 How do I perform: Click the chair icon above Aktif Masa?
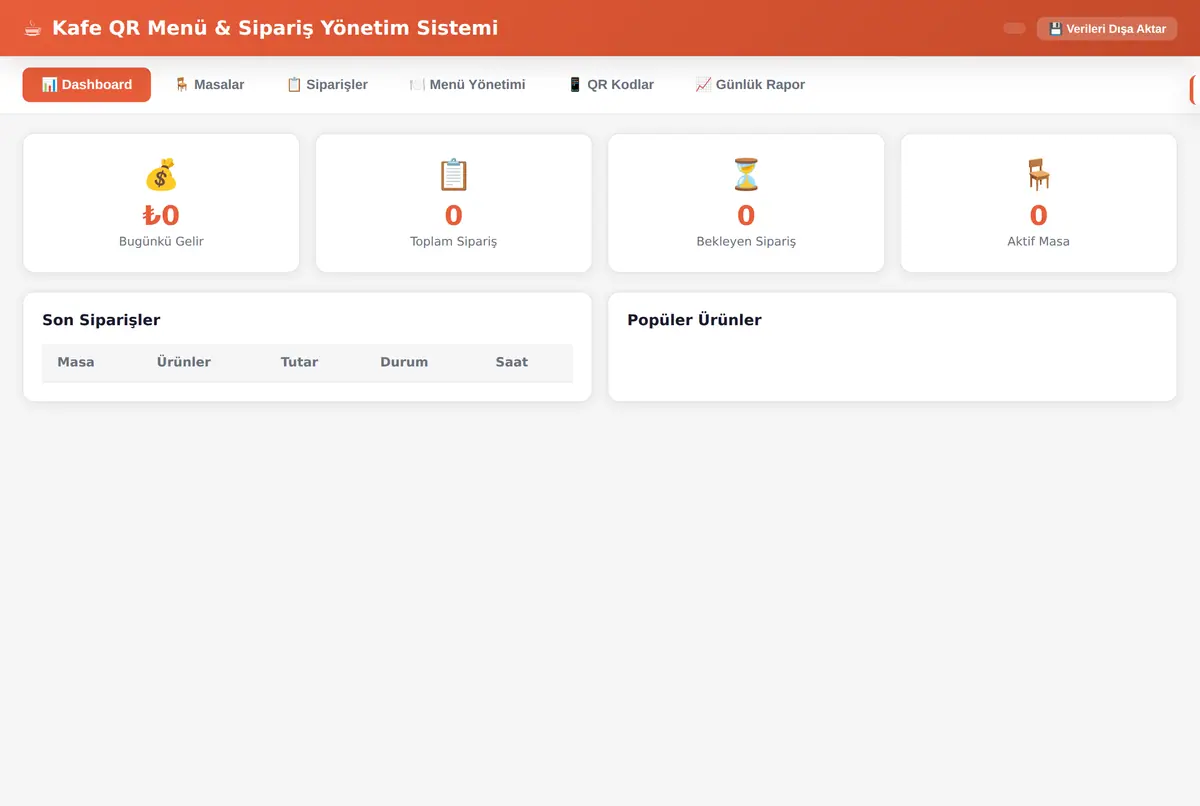click(x=1038, y=175)
